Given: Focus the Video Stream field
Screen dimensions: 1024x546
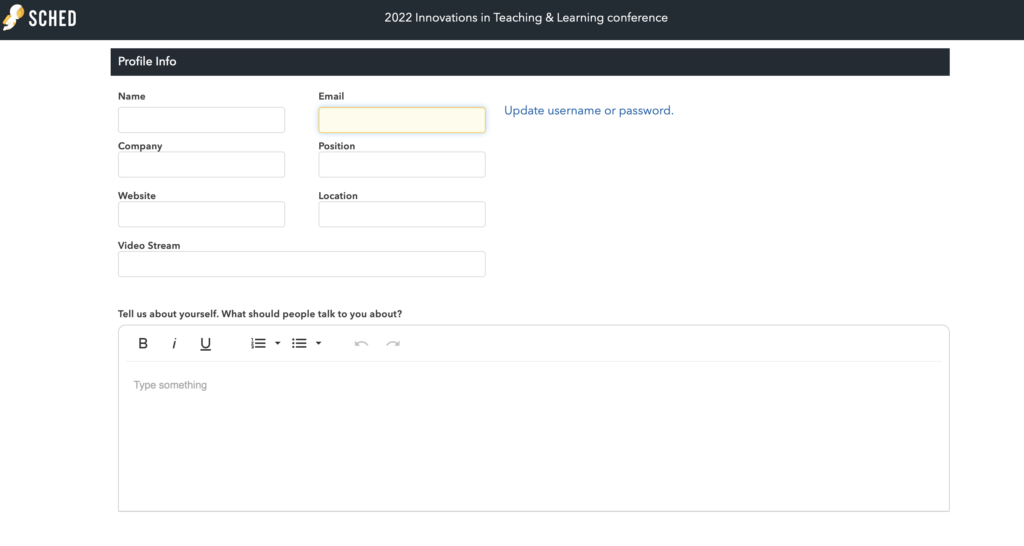Looking at the screenshot, I should (x=302, y=264).
